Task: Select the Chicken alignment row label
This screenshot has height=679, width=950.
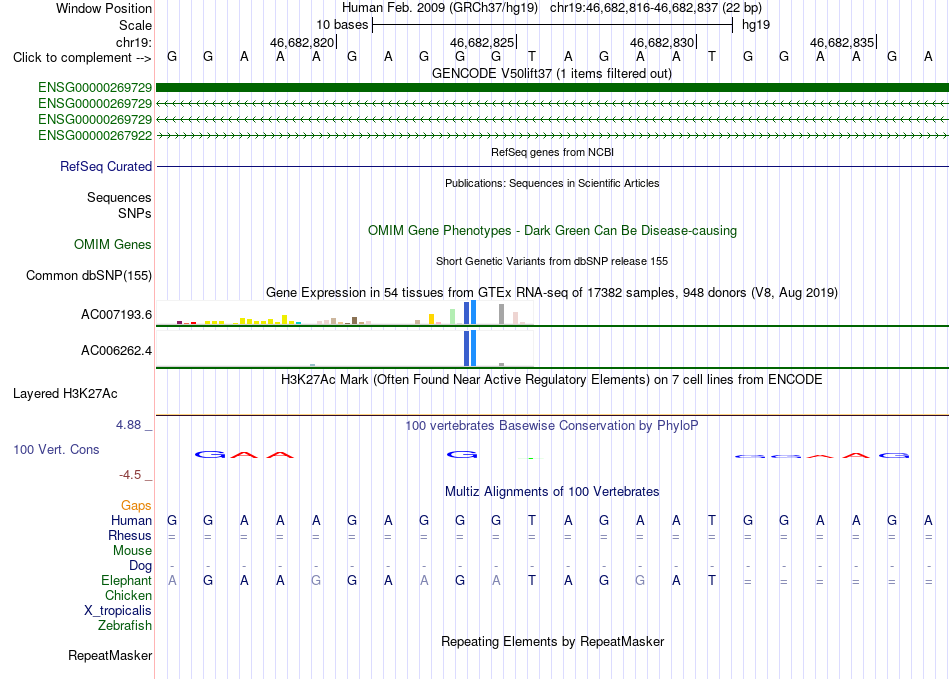Action: pos(128,595)
